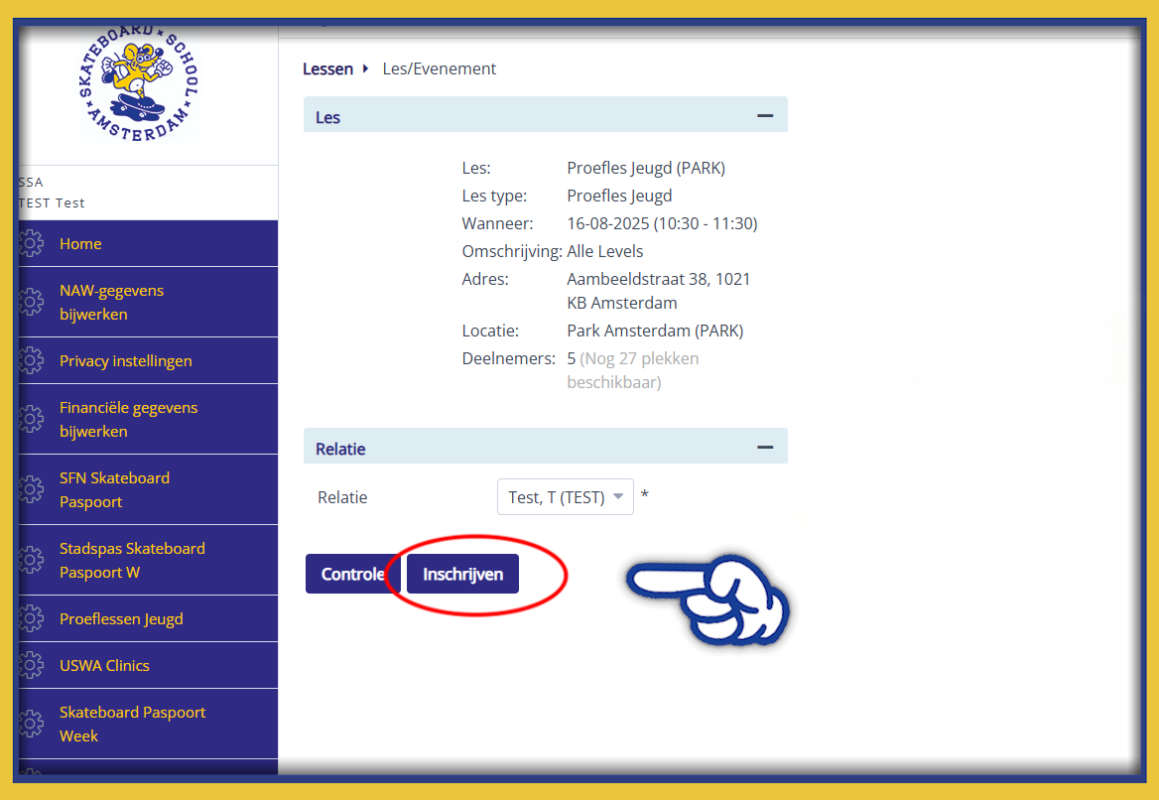The height and width of the screenshot is (800, 1159).
Task: Go to Skateboard Paspoort Week menu item
Action: tap(132, 724)
